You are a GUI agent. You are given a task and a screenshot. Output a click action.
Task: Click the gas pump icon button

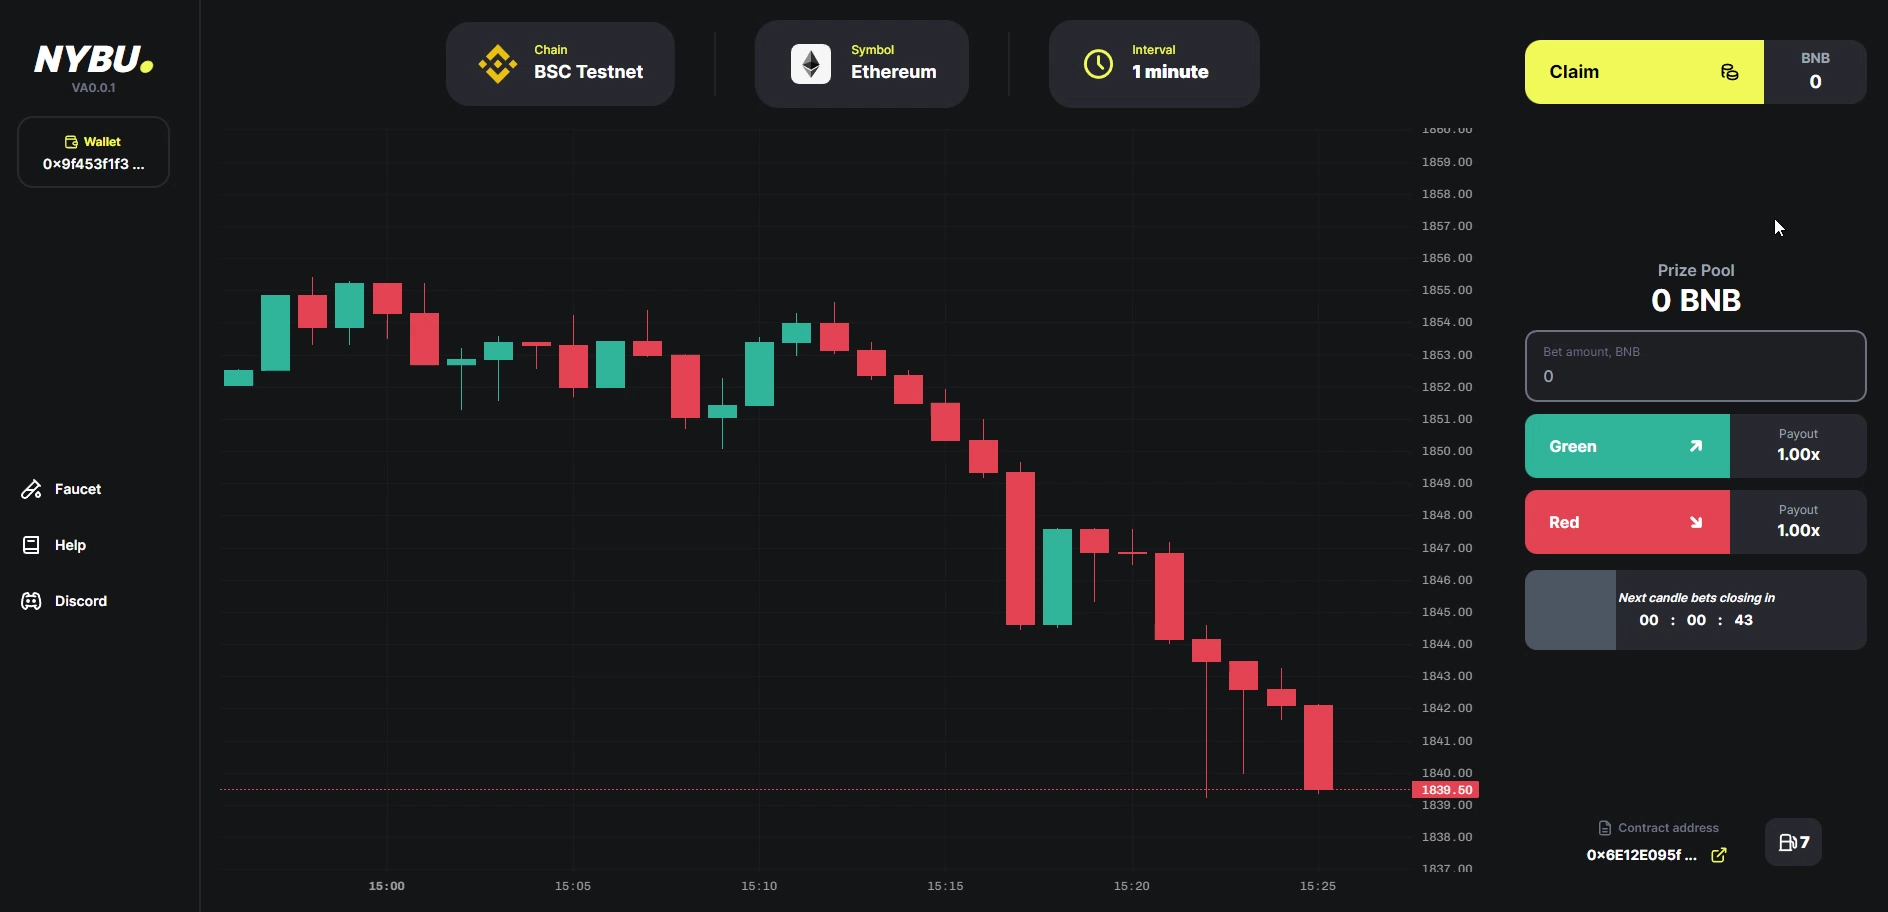pyautogui.click(x=1793, y=842)
